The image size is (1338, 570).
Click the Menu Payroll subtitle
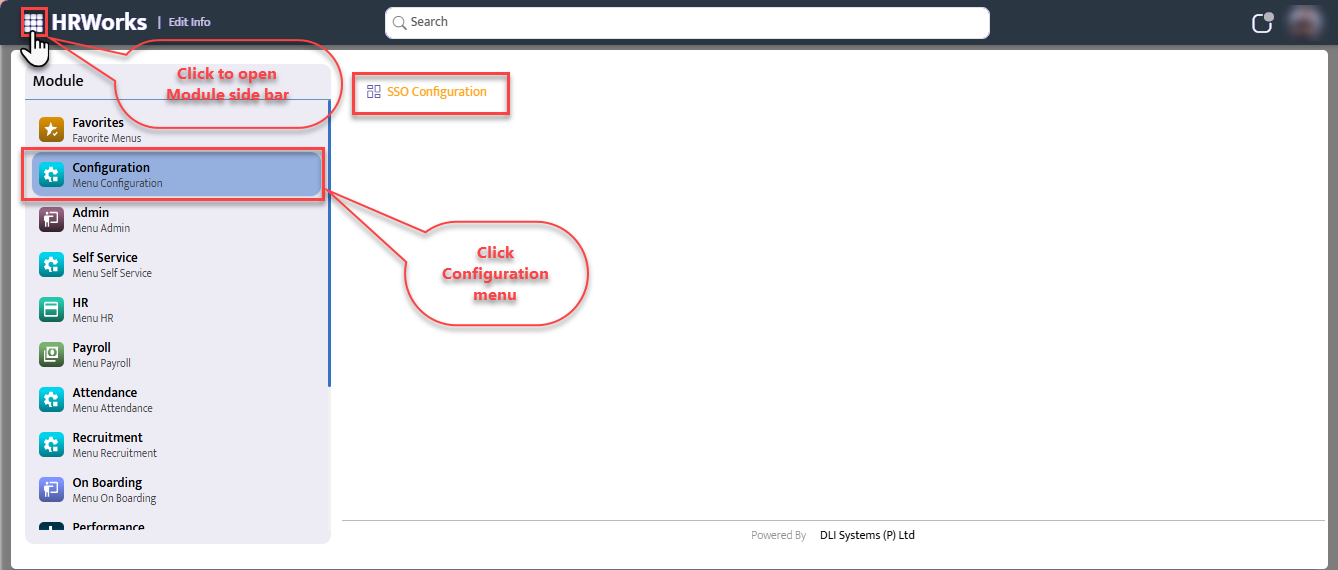pyautogui.click(x=102, y=363)
